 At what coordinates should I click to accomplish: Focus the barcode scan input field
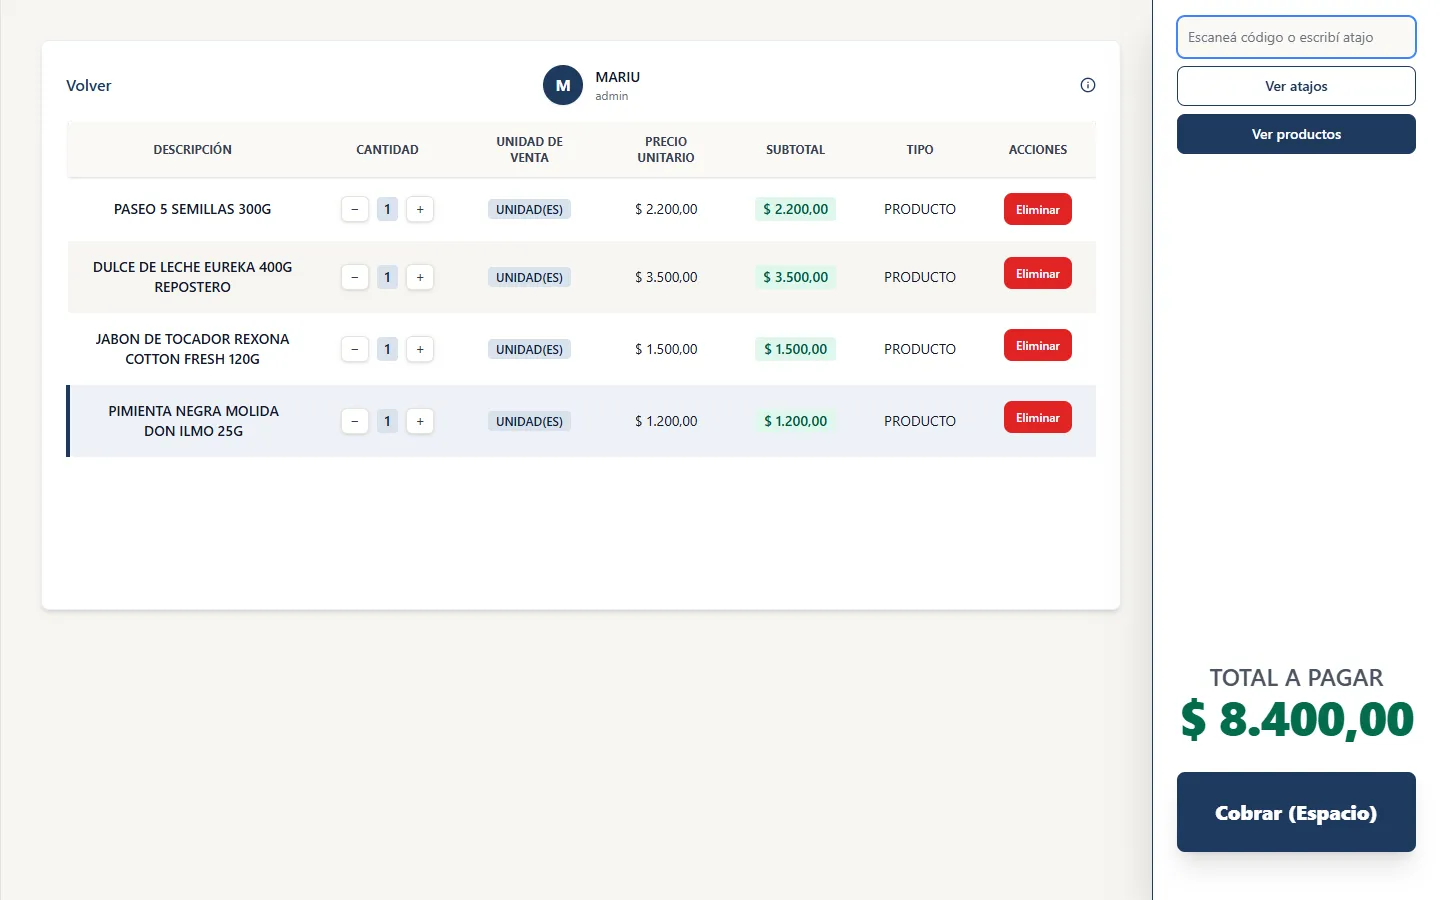(x=1296, y=37)
